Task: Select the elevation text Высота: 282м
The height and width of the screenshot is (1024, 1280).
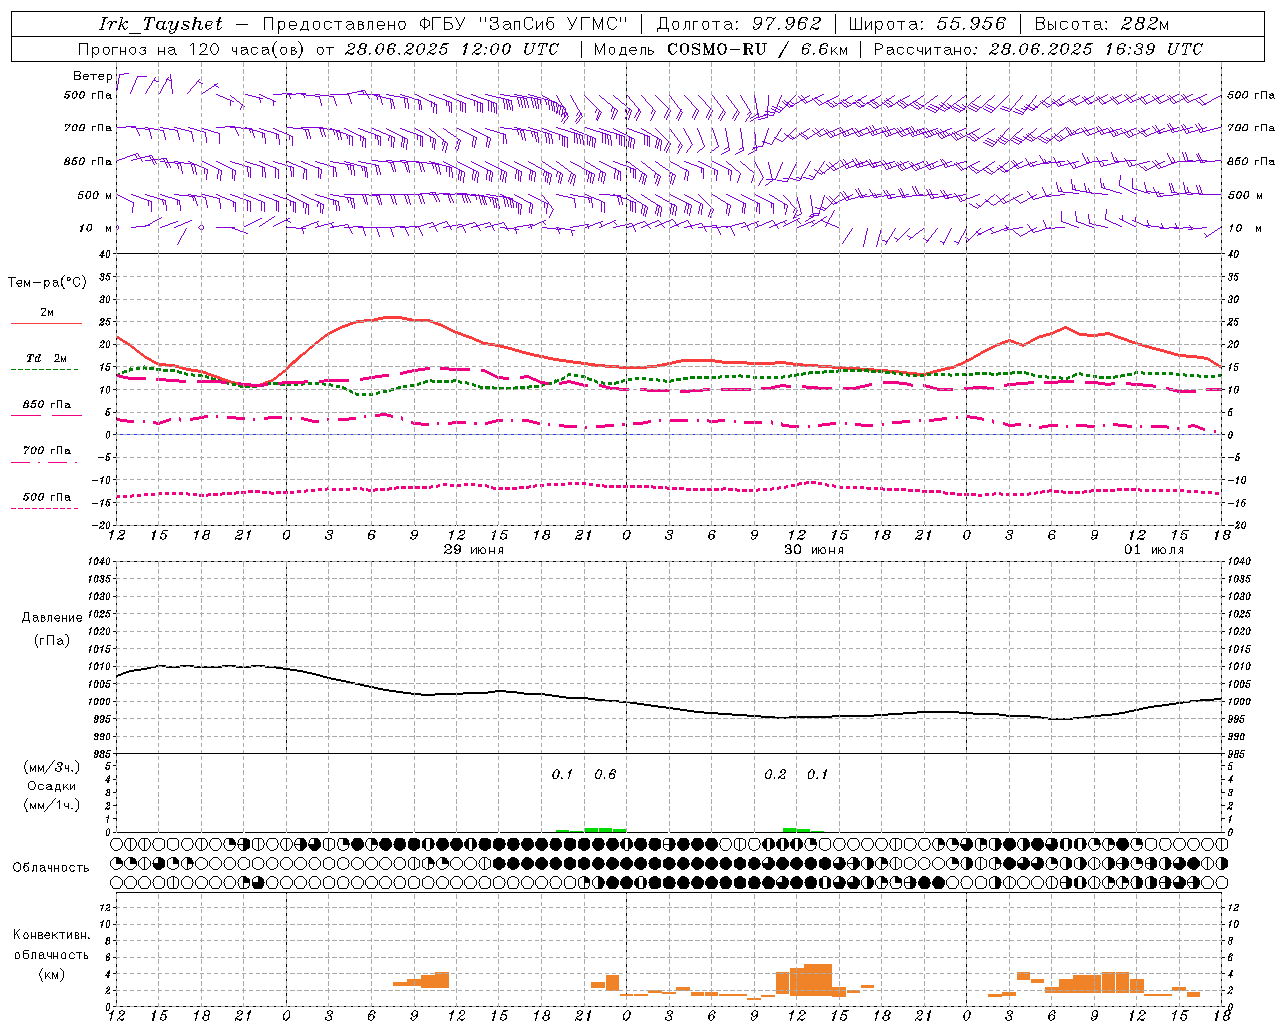Action: tap(1102, 24)
